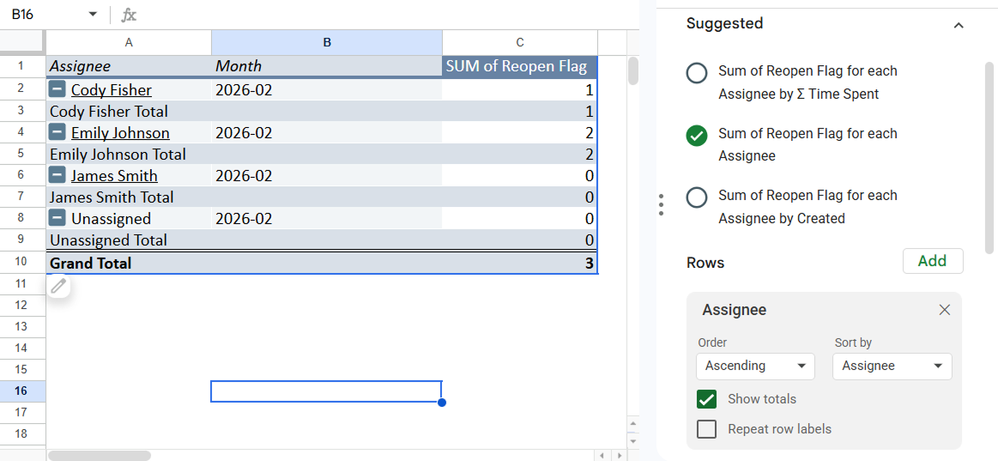Collapse the Suggested section
This screenshot has height=461, width=998.
[x=958, y=24]
